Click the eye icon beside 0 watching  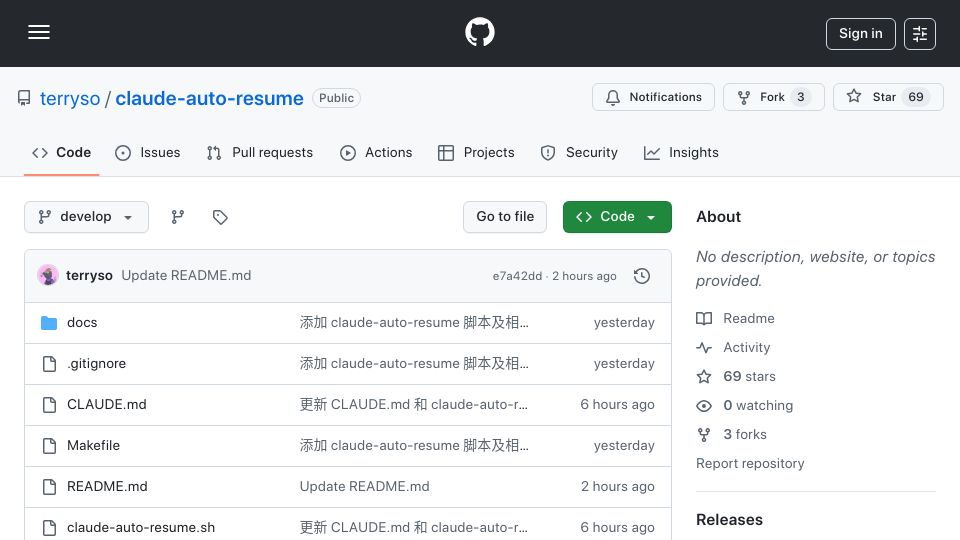[x=704, y=405]
